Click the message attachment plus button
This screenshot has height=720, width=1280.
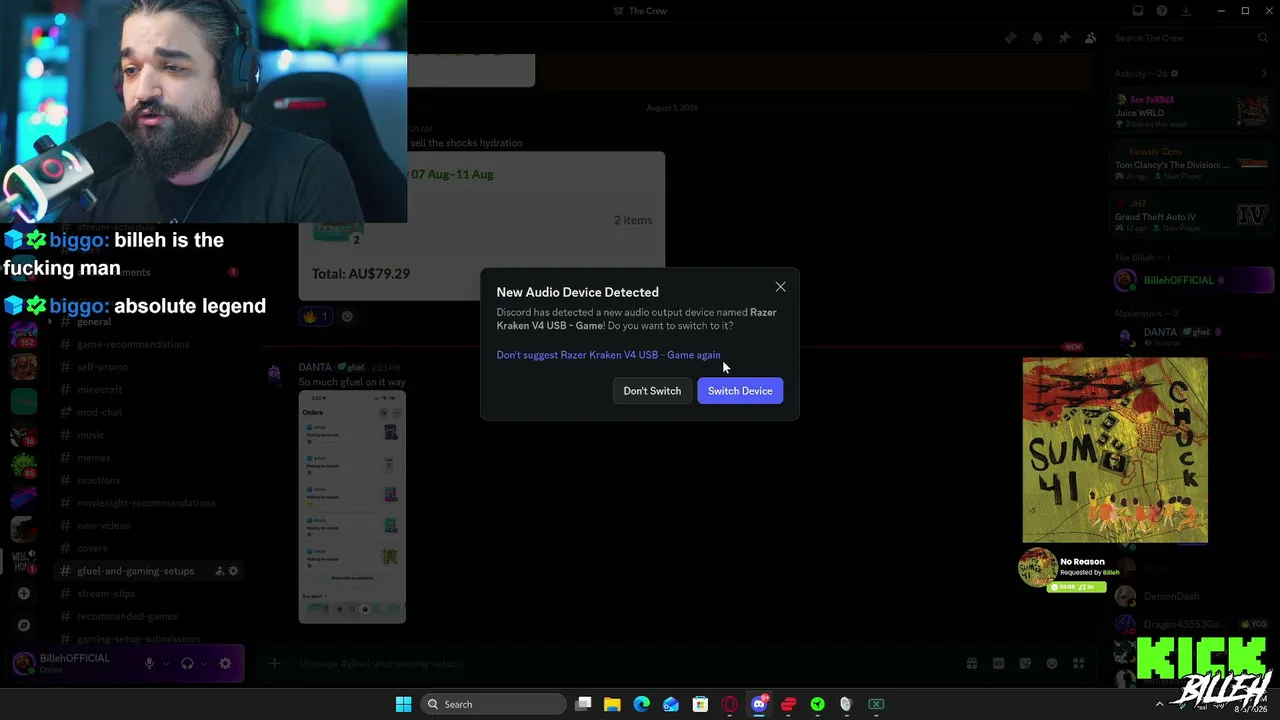pos(275,663)
